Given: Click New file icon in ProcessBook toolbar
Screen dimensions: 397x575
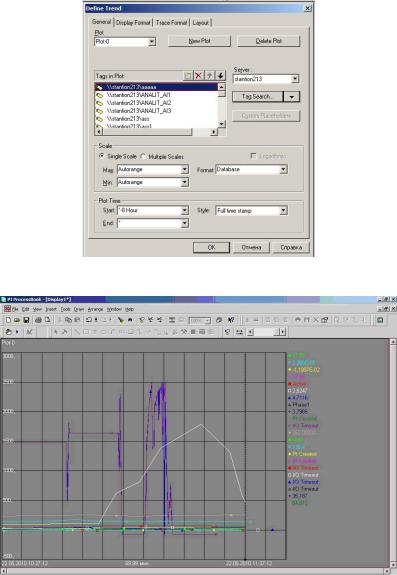Looking at the screenshot, I should point(8,320).
